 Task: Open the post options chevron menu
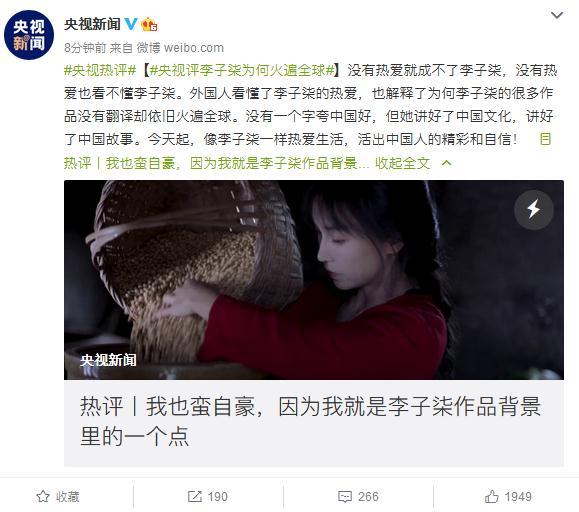[x=557, y=16]
